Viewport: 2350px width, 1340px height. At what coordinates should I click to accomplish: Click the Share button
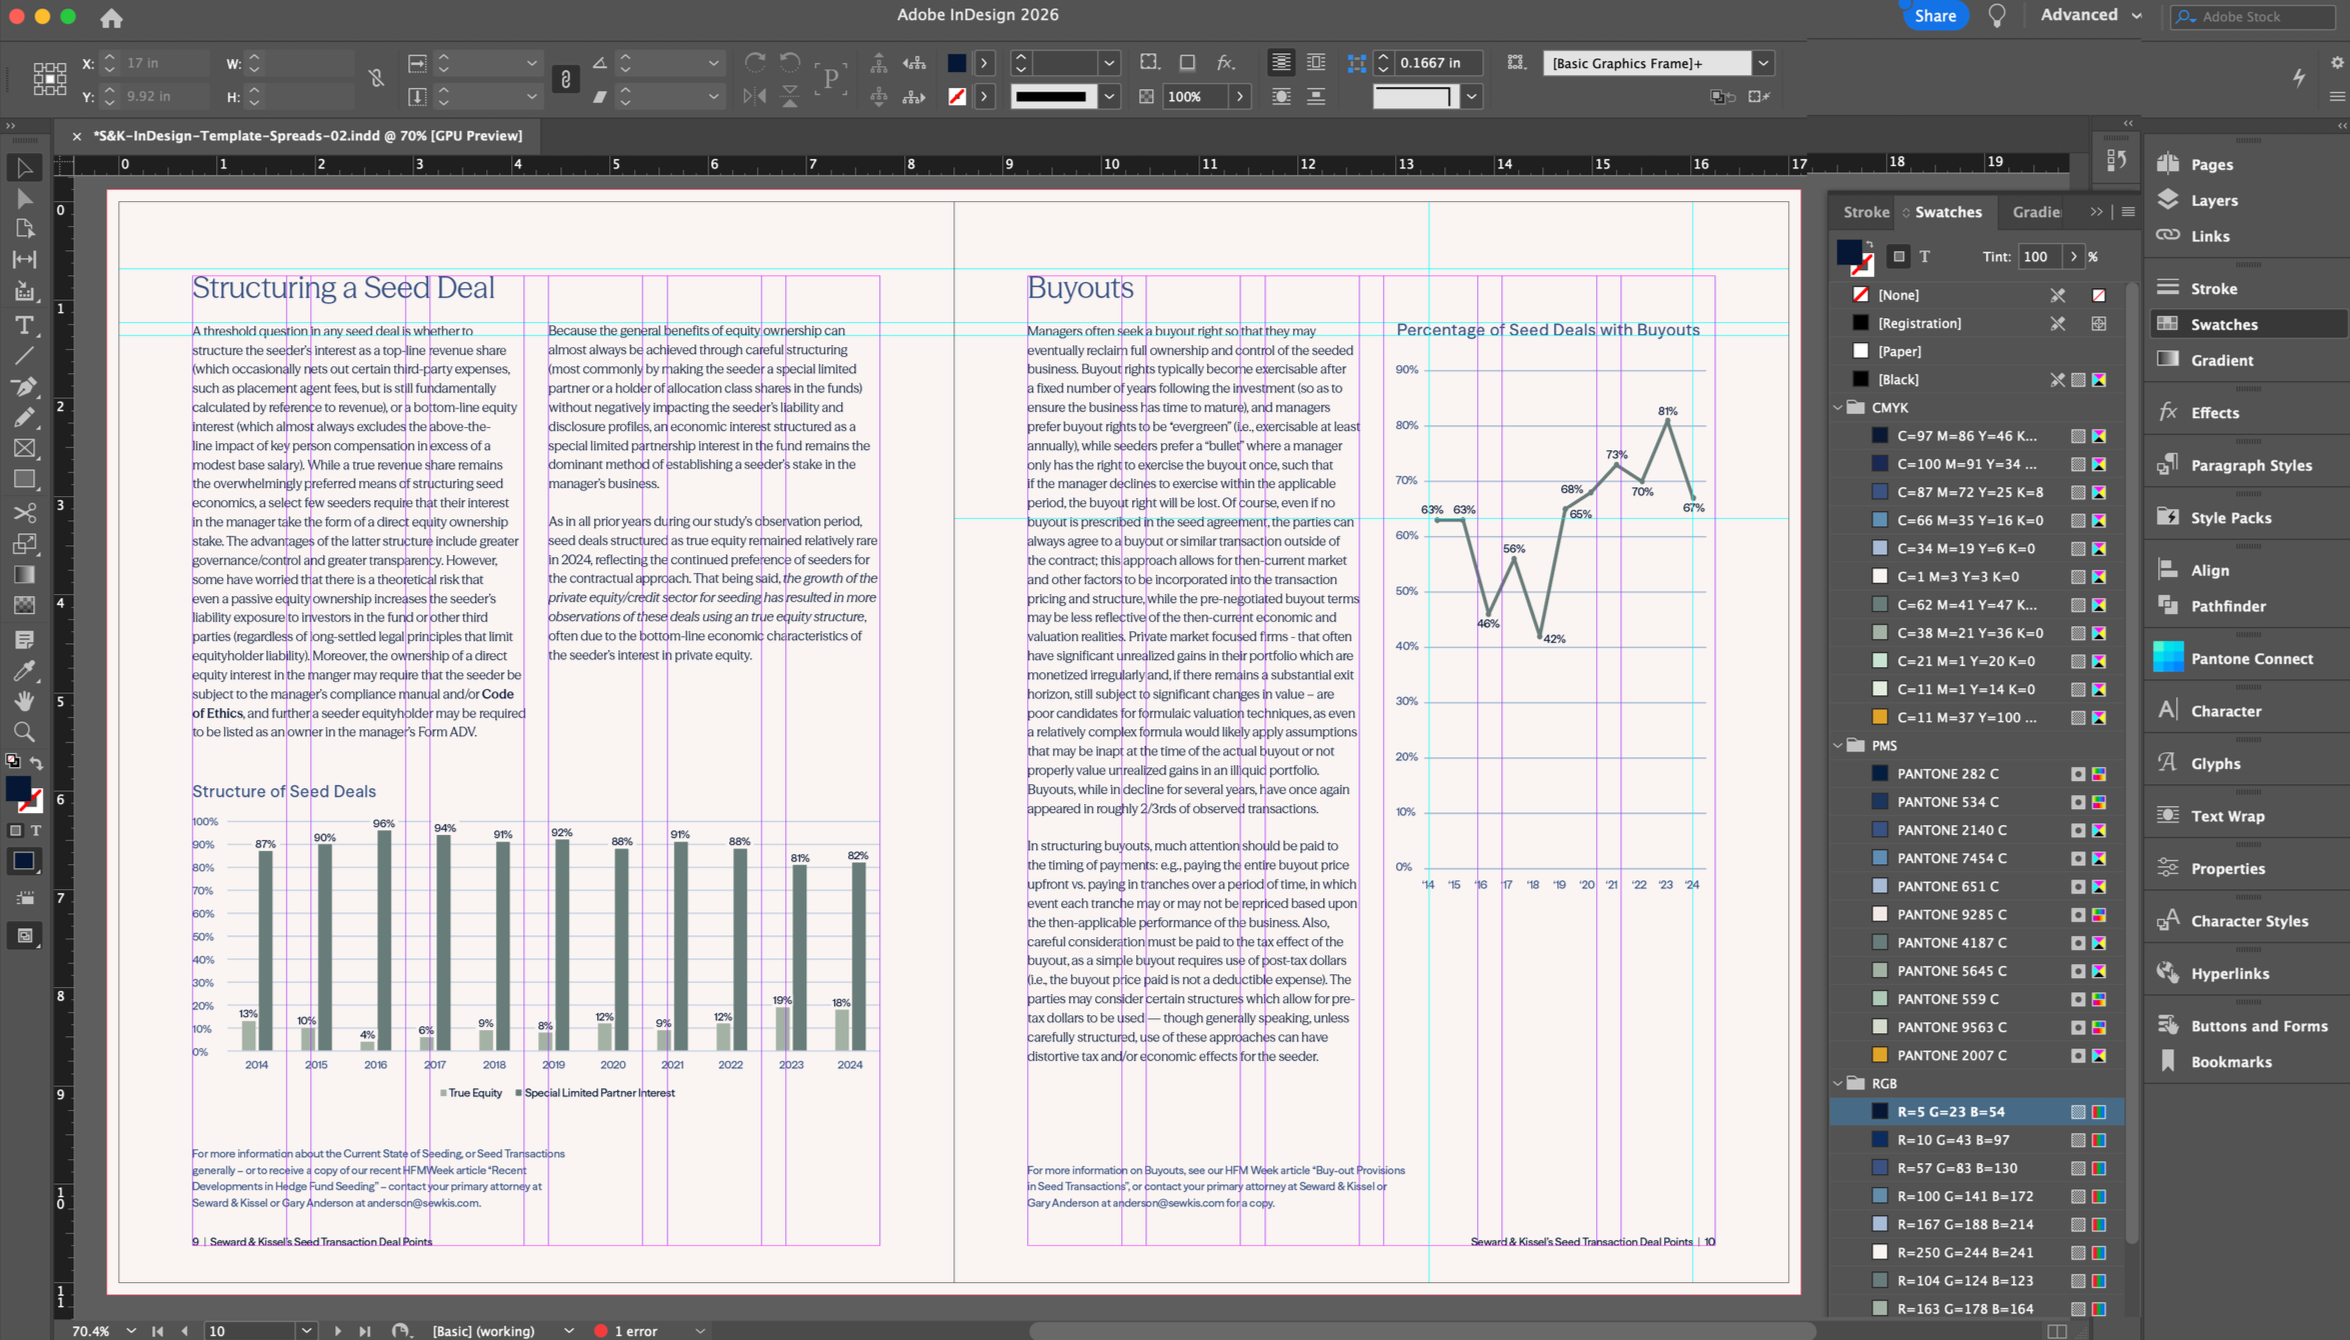tap(1935, 16)
